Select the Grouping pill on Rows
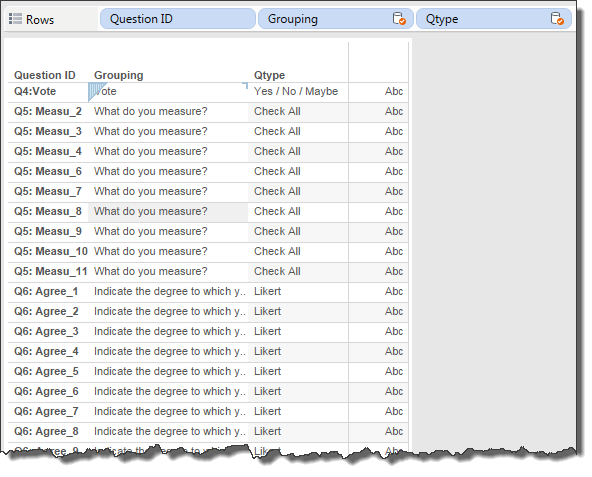 coord(336,19)
